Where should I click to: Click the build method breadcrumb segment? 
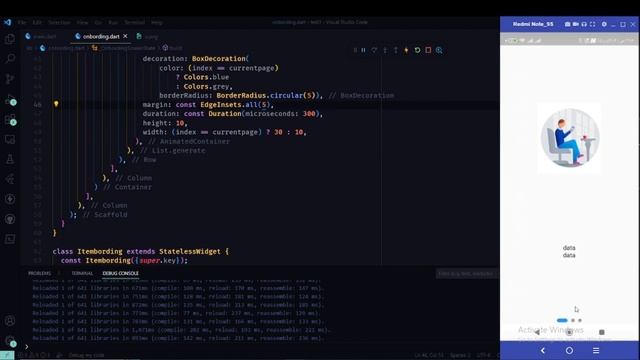[x=172, y=48]
